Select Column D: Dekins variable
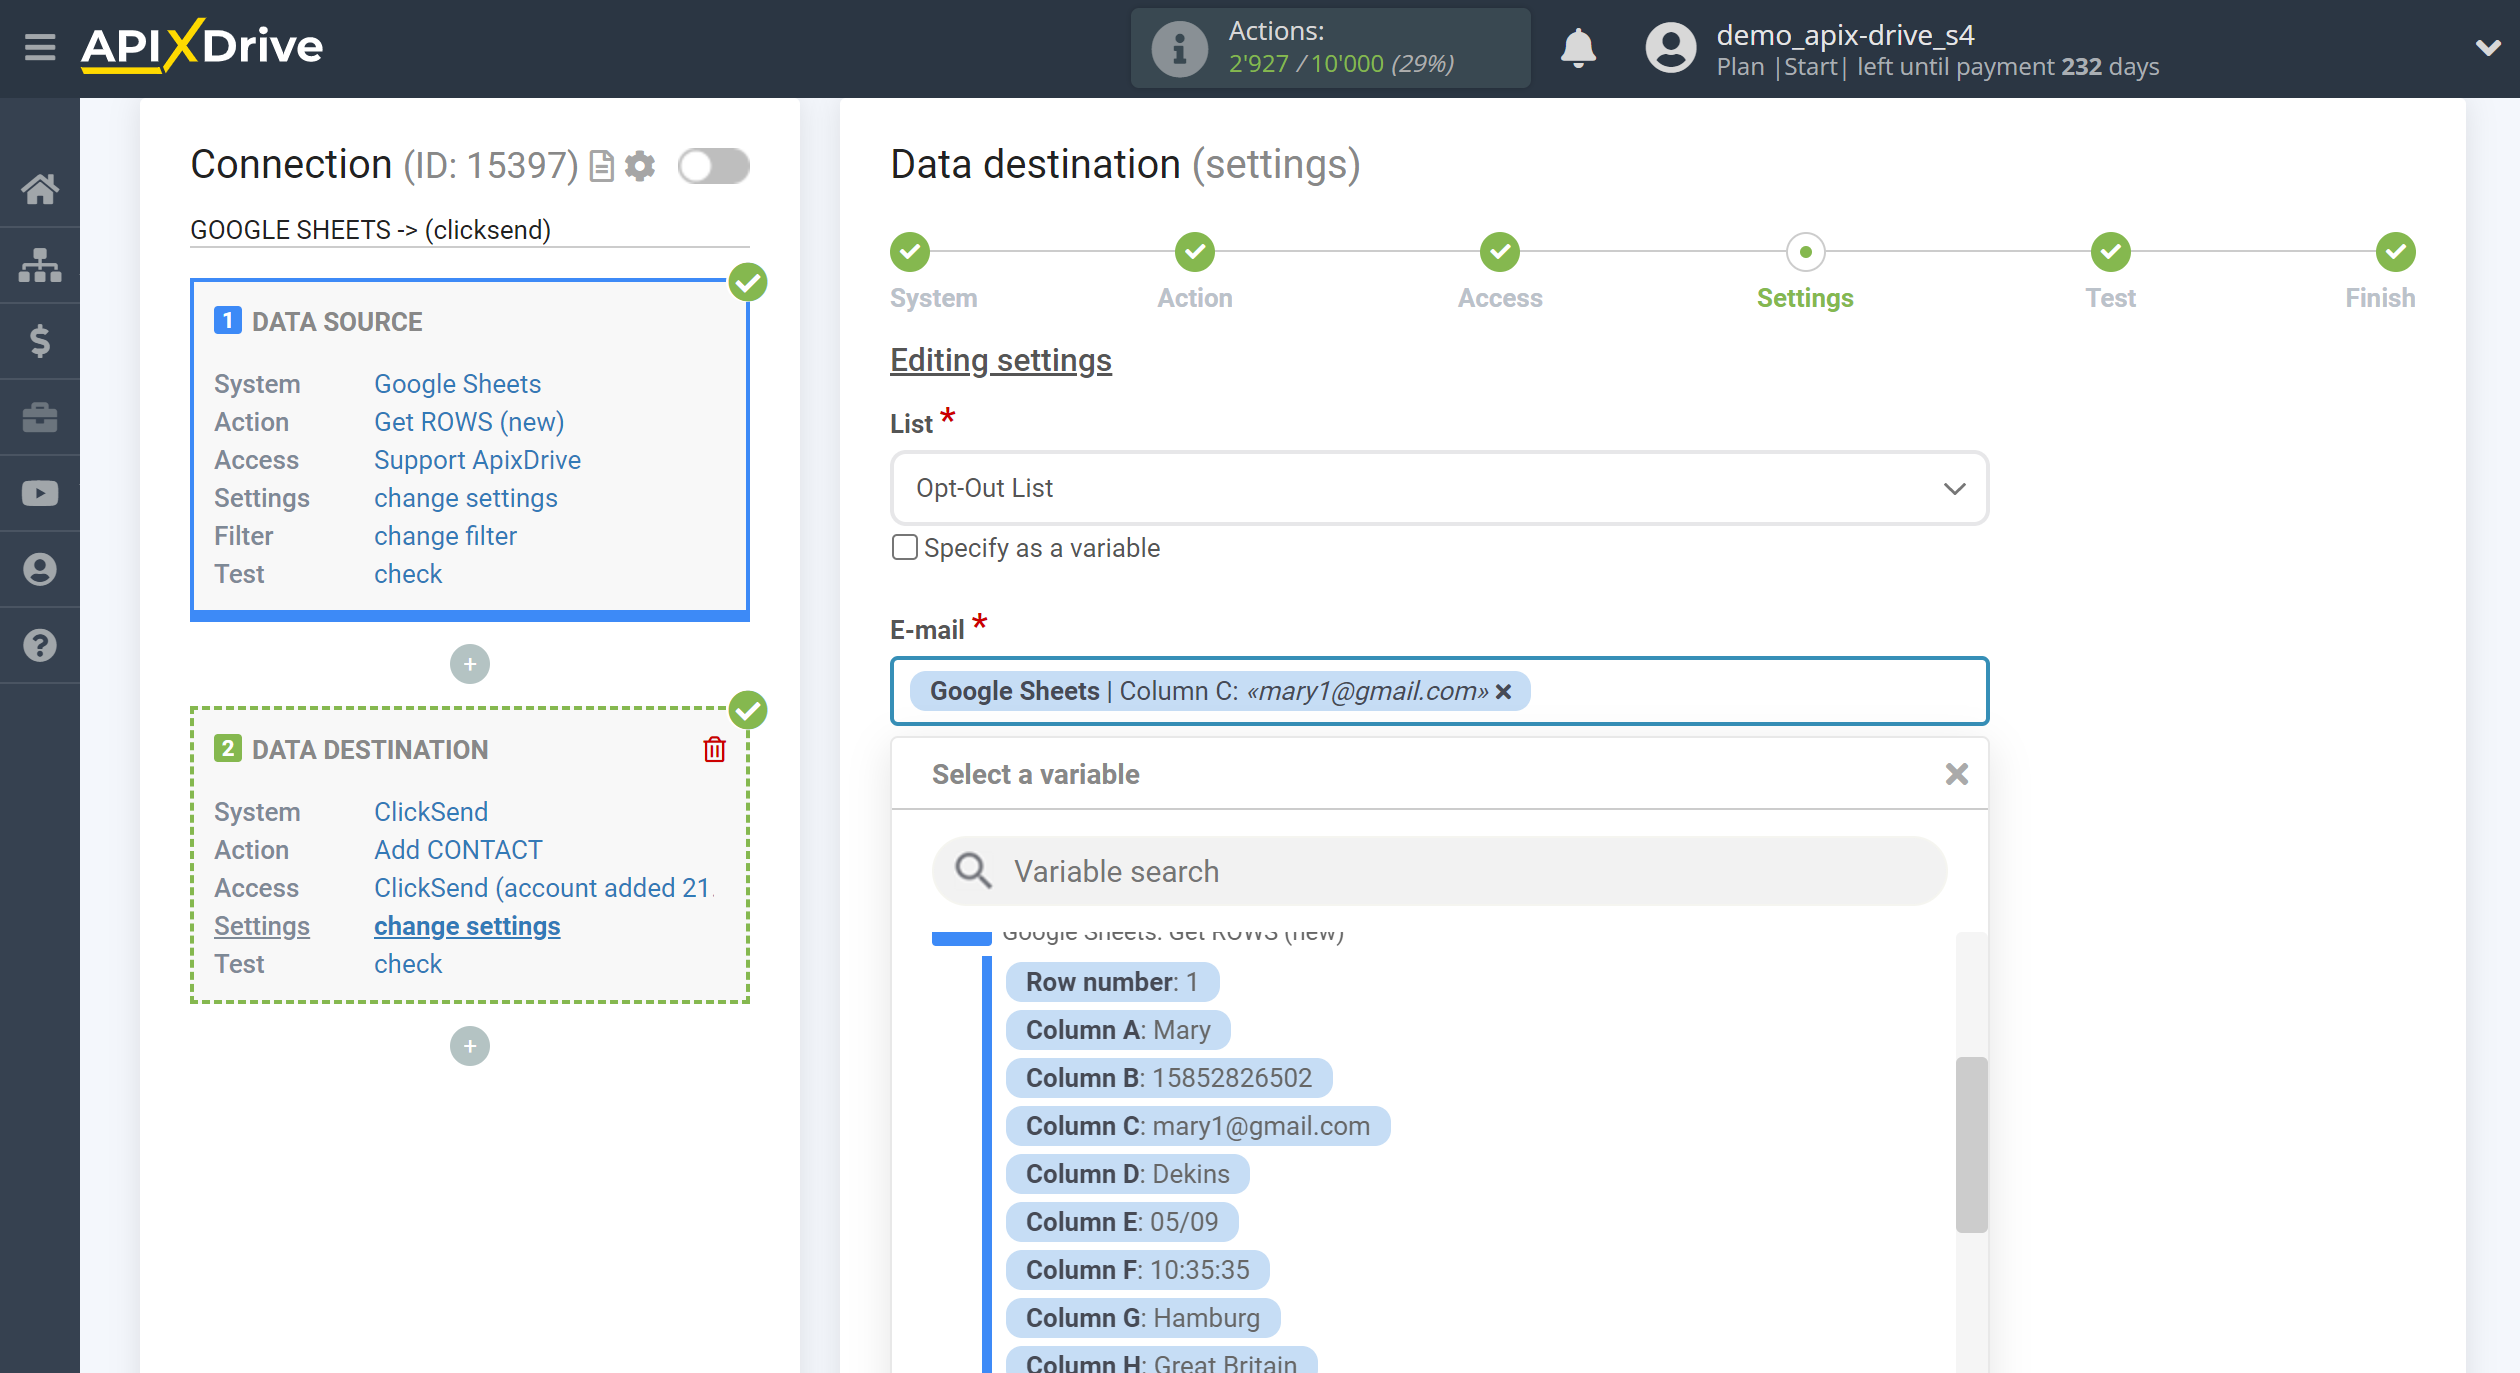 tap(1128, 1174)
